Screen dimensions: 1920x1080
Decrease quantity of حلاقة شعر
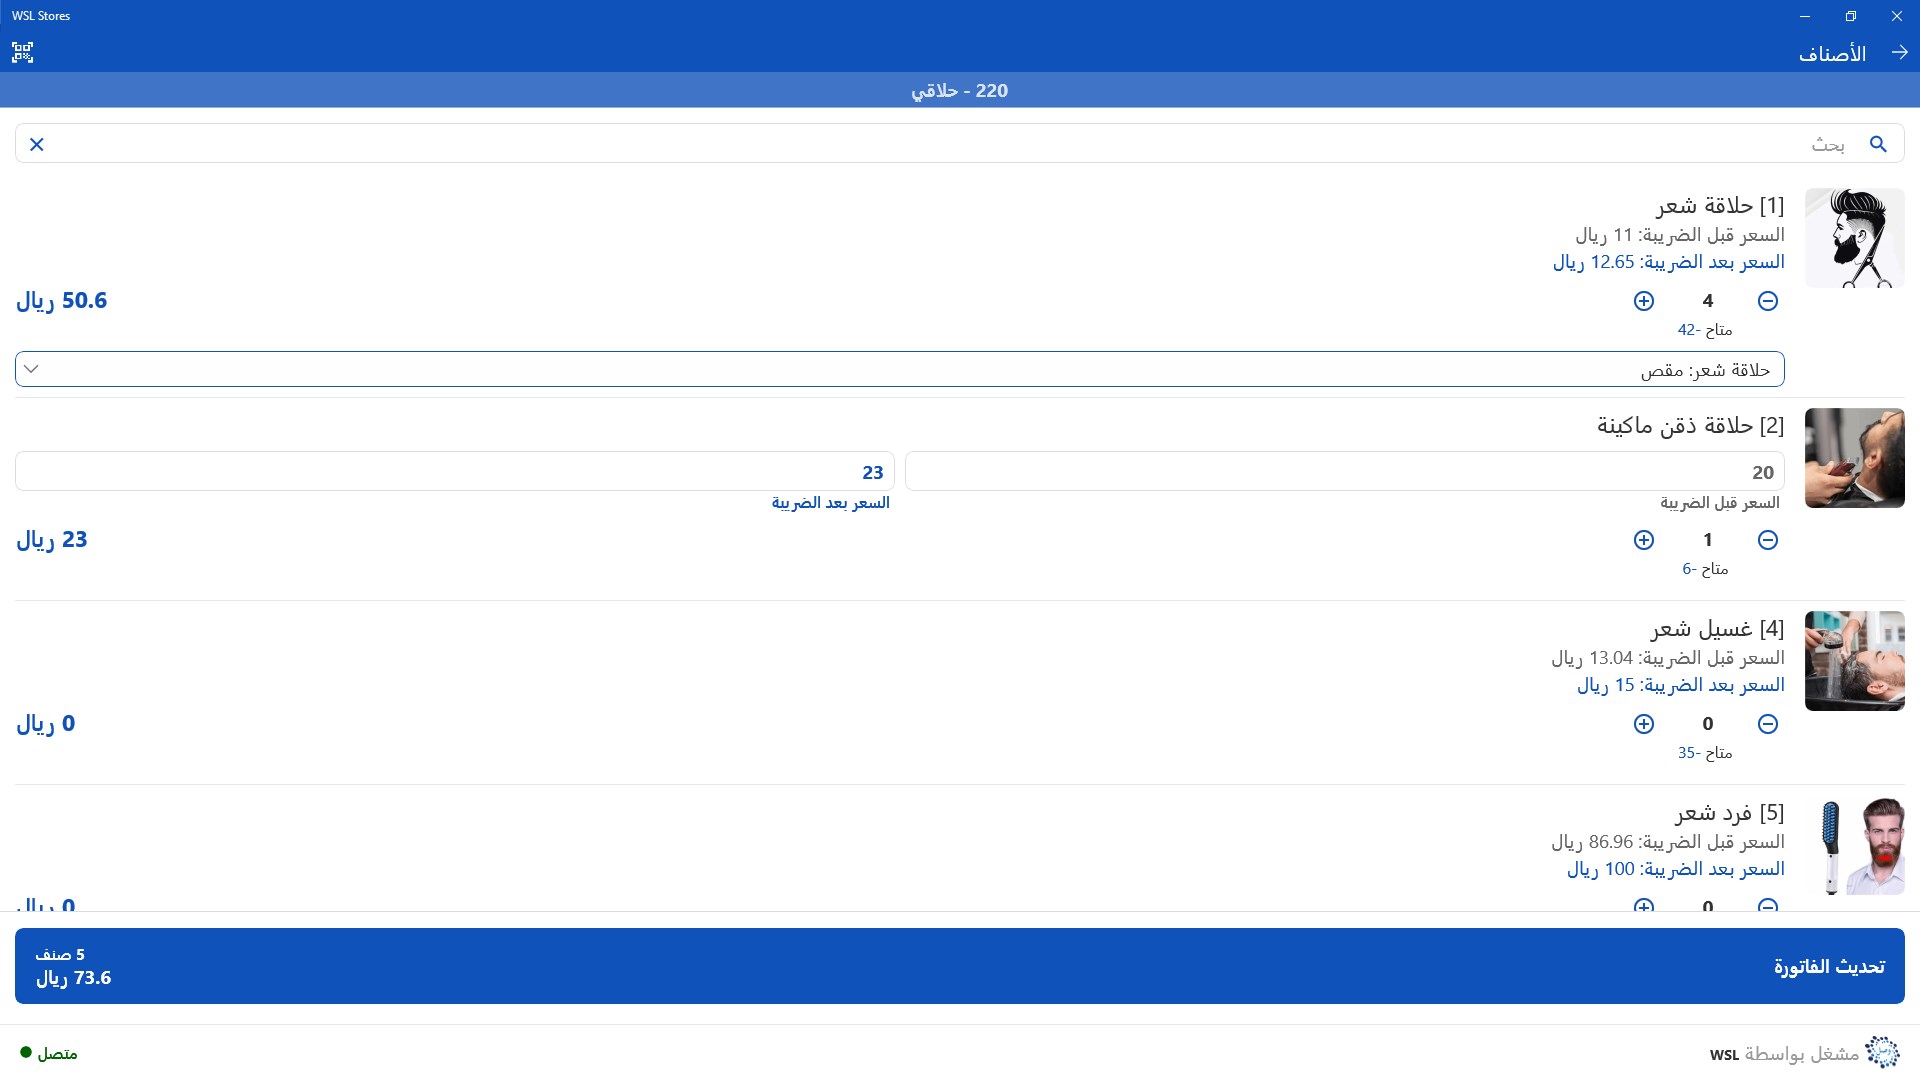[1768, 301]
